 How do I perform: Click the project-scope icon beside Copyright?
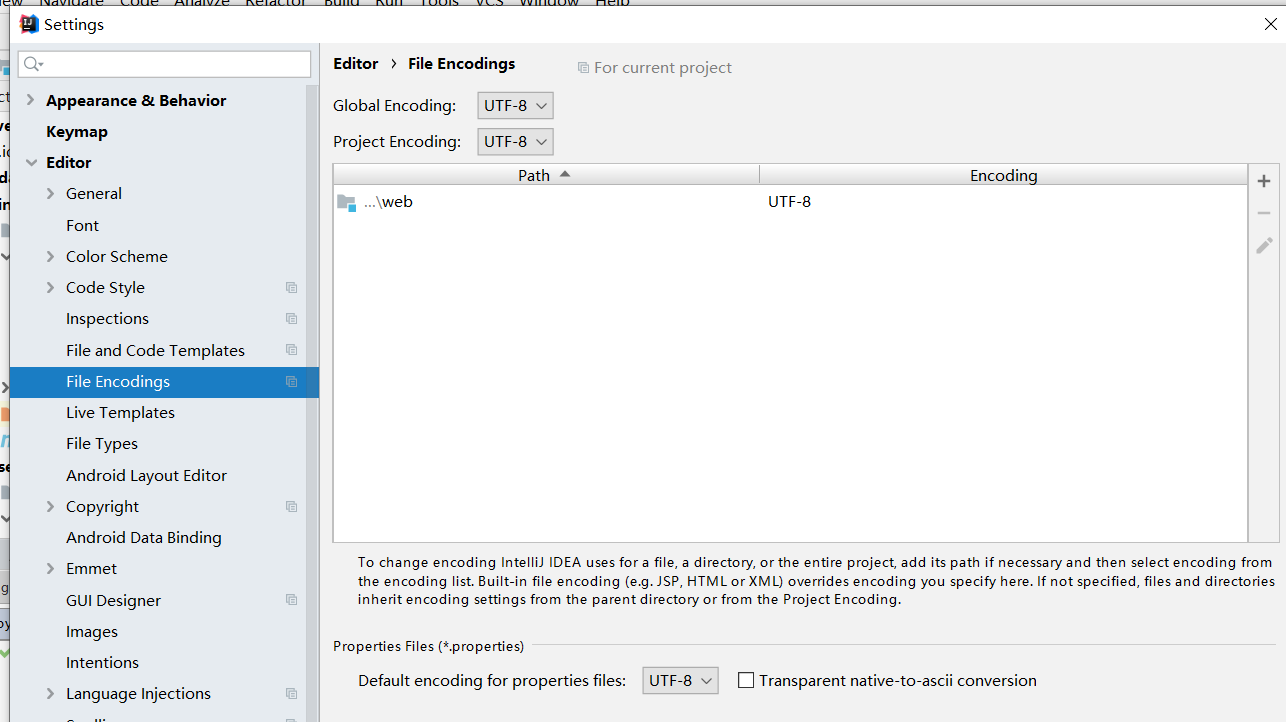click(x=291, y=507)
